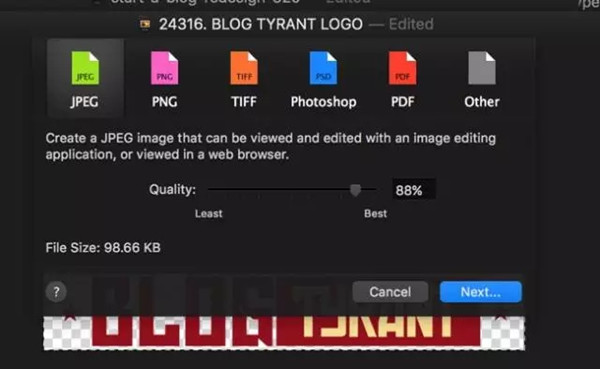Image resolution: width=600 pixels, height=369 pixels.
Task: Cancel the export dialog
Action: pos(390,292)
